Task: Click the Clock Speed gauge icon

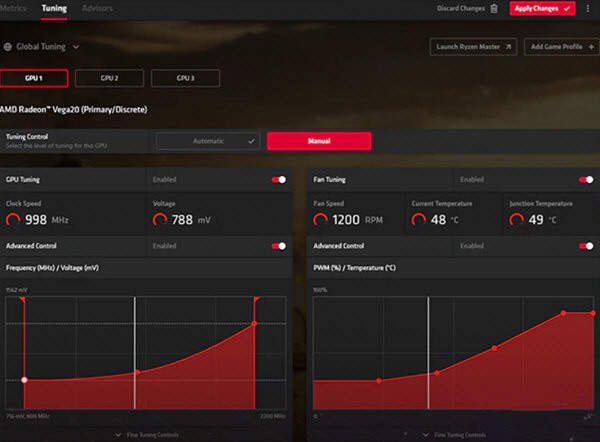Action: pyautogui.click(x=13, y=220)
